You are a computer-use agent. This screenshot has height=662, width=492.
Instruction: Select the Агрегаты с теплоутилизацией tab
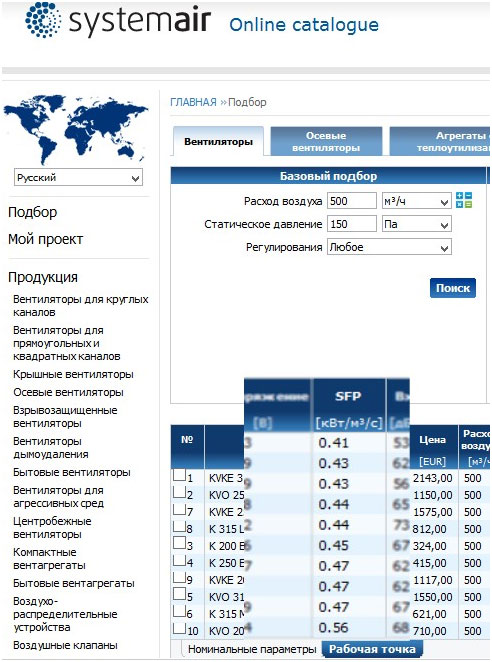(440, 141)
